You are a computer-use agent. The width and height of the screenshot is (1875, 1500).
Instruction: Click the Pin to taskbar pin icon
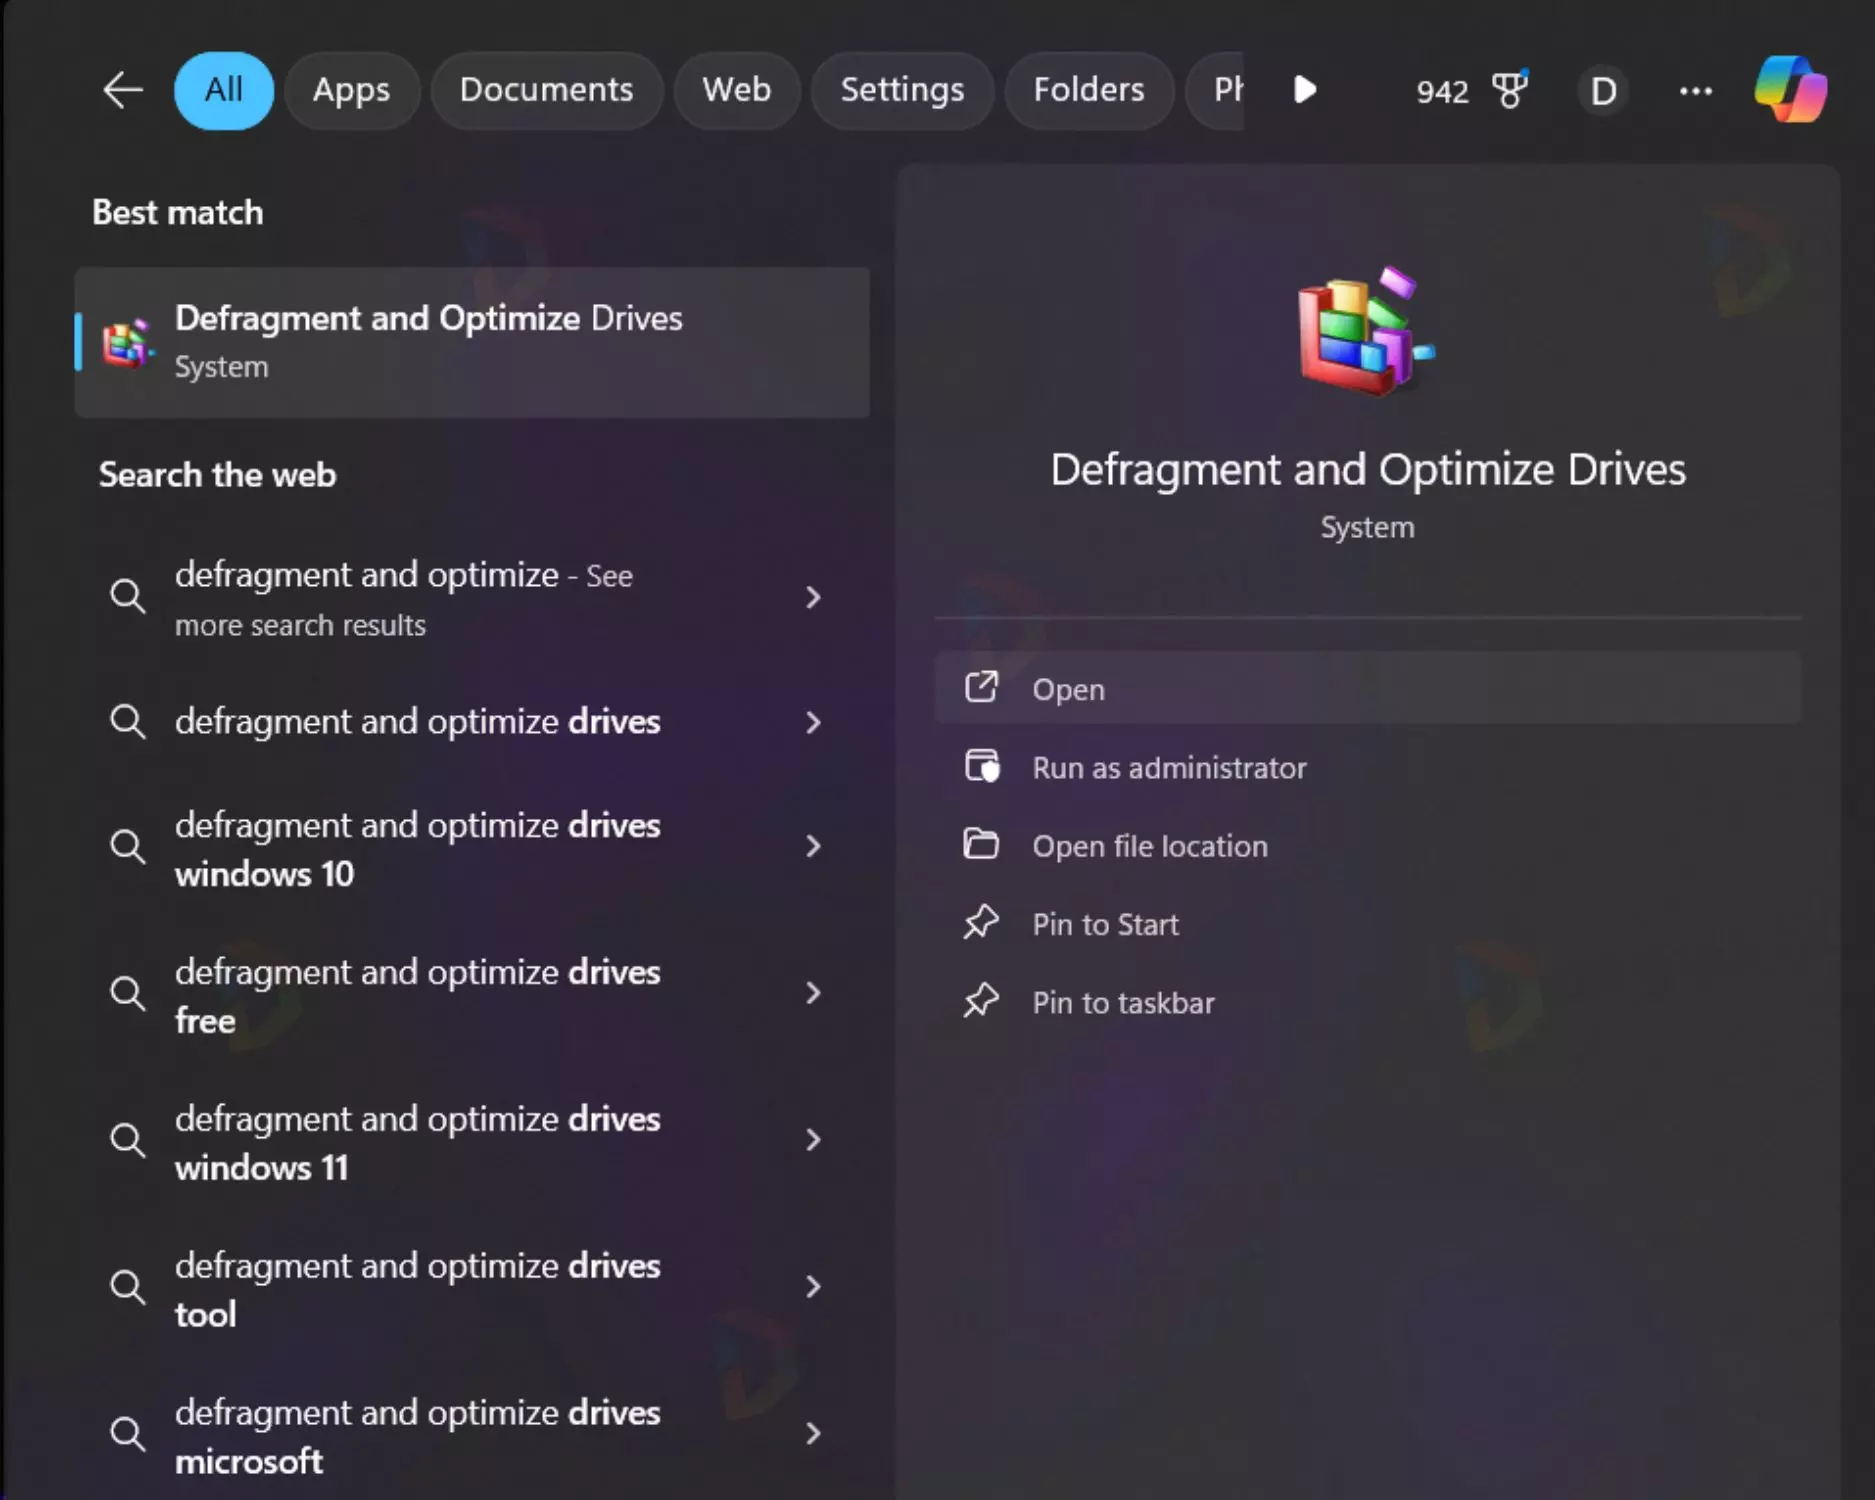pyautogui.click(x=981, y=1000)
